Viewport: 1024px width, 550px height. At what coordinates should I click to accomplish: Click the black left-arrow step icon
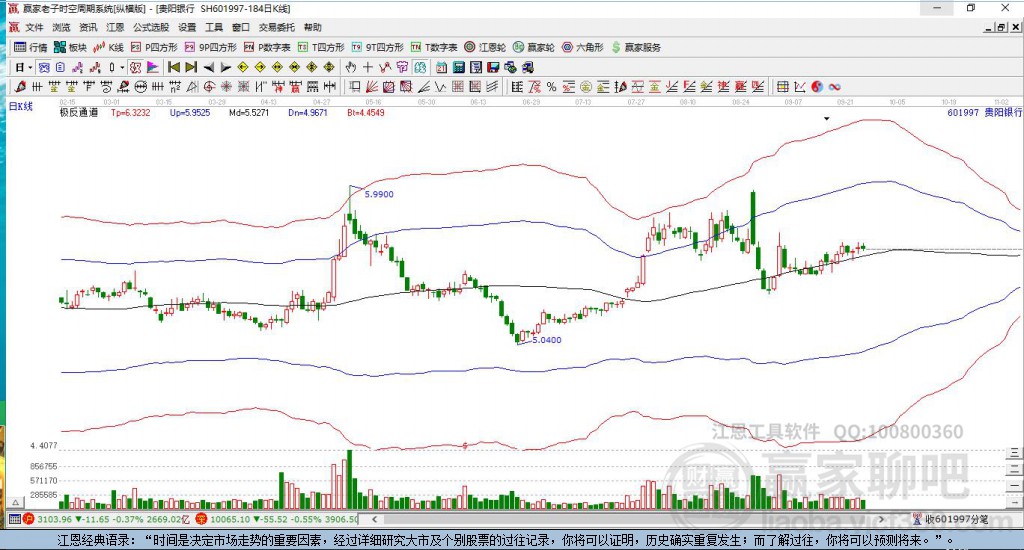208,67
